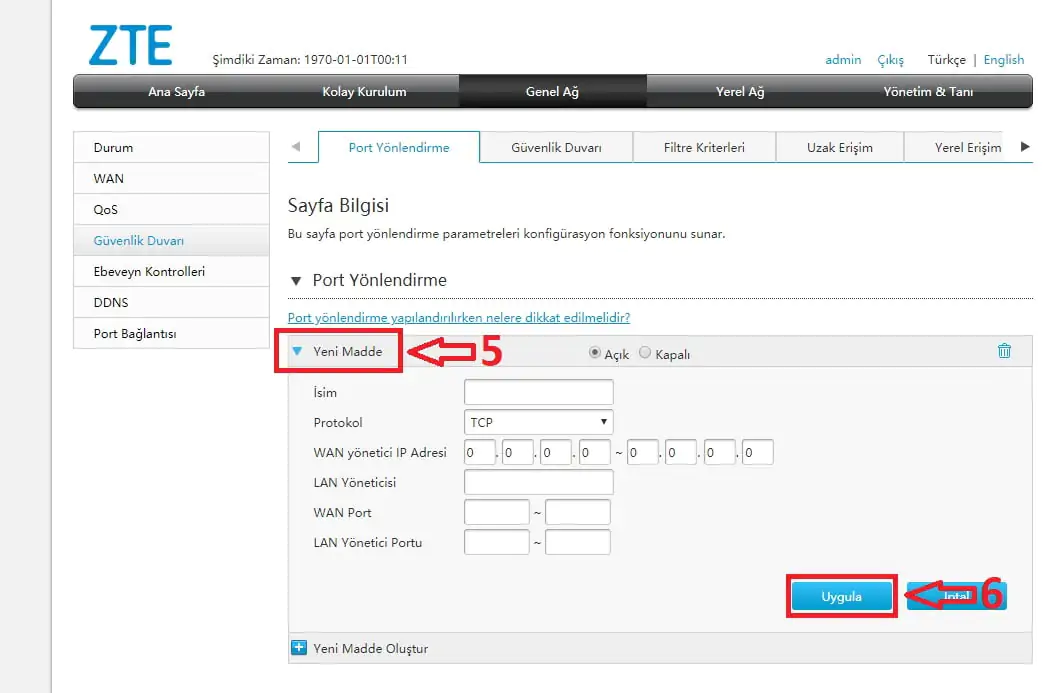Image resolution: width=1045 pixels, height=693 pixels.
Task: Open port forwarding help link
Action: [458, 318]
